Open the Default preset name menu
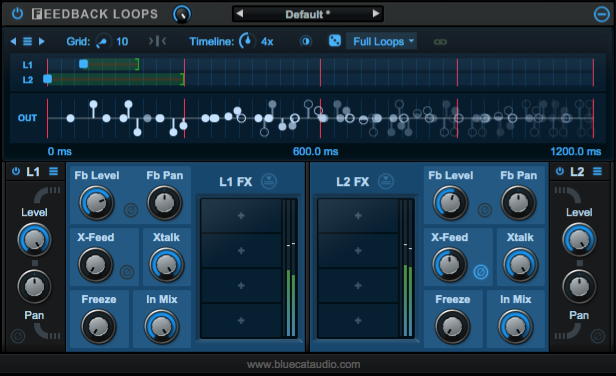 [308, 15]
